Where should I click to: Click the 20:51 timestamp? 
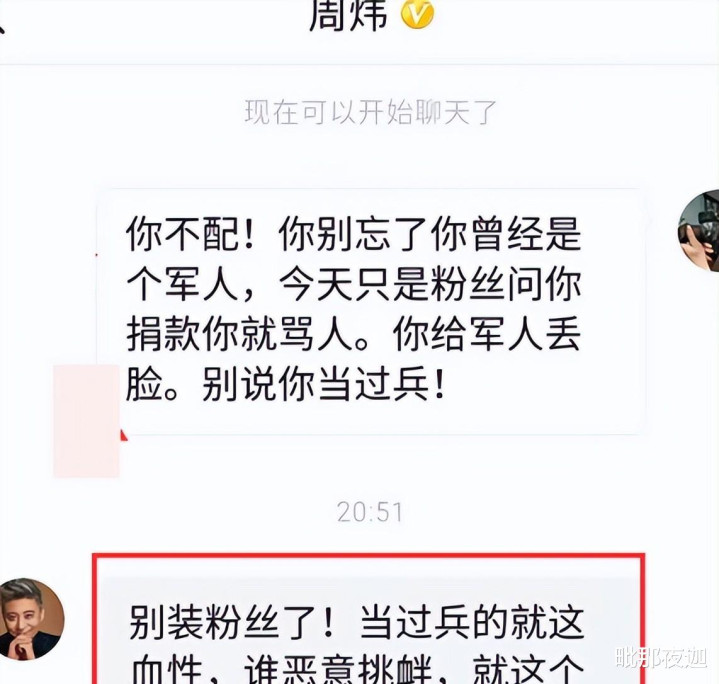point(370,512)
